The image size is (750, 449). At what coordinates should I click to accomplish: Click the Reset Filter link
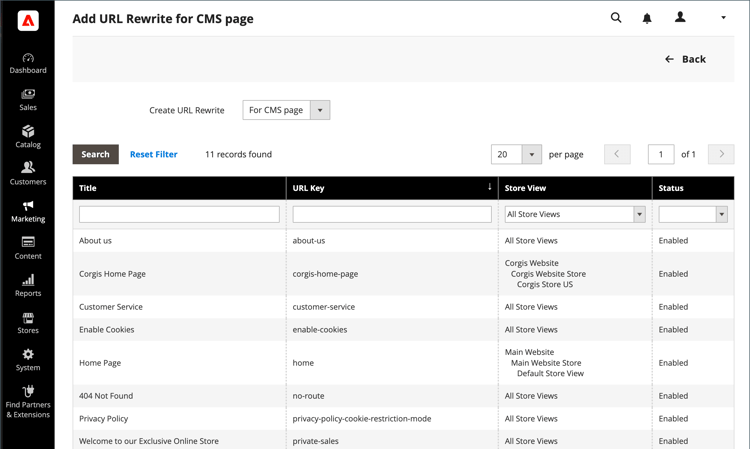tap(154, 154)
